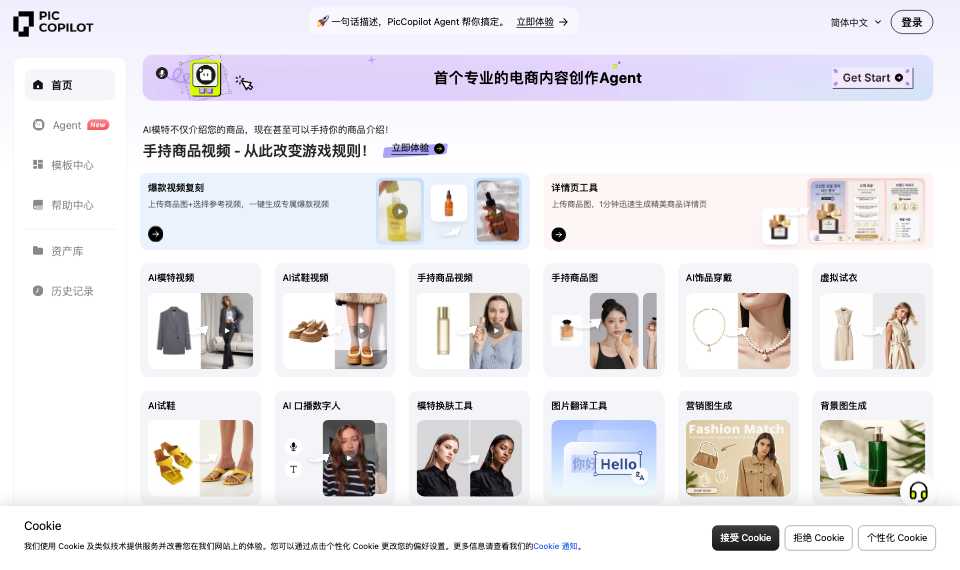The image size is (960, 570).
Task: Click the template grid icon beside 模板中心
Action: (38, 164)
